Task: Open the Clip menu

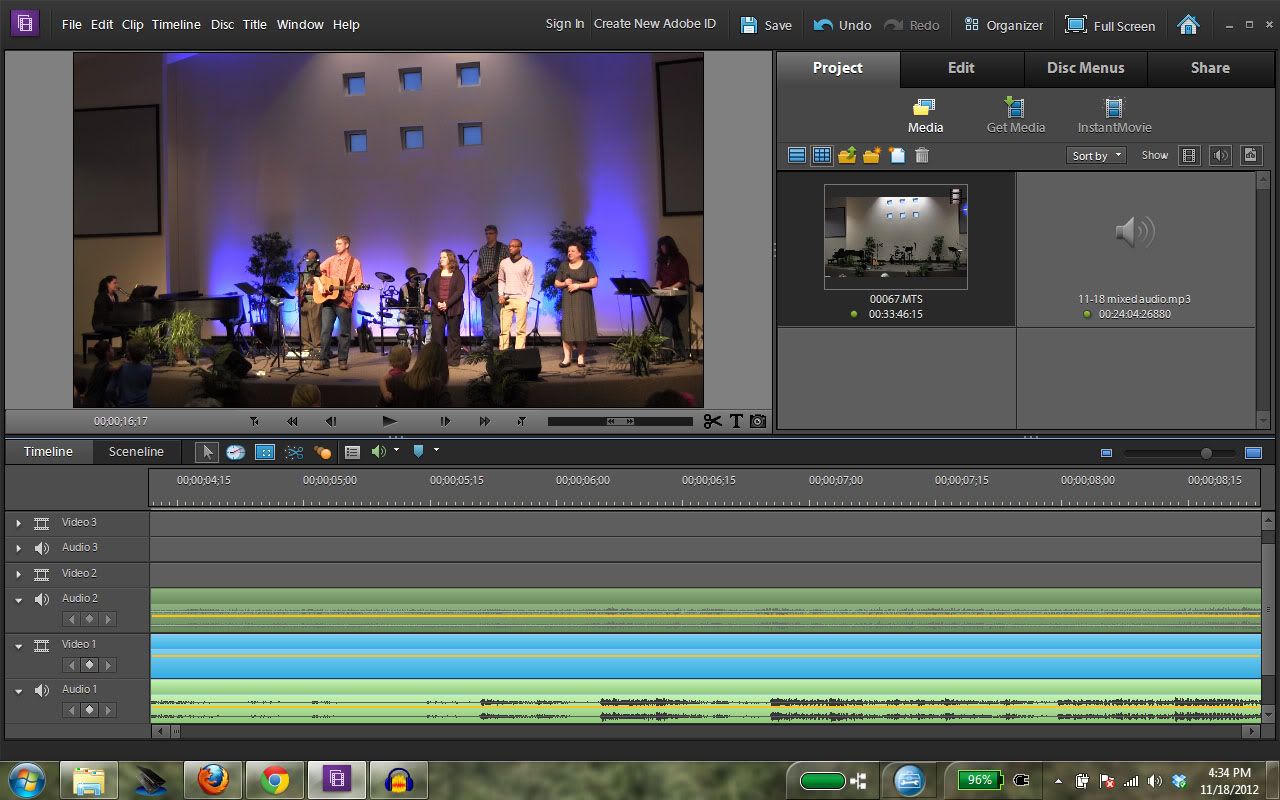Action: pos(133,24)
